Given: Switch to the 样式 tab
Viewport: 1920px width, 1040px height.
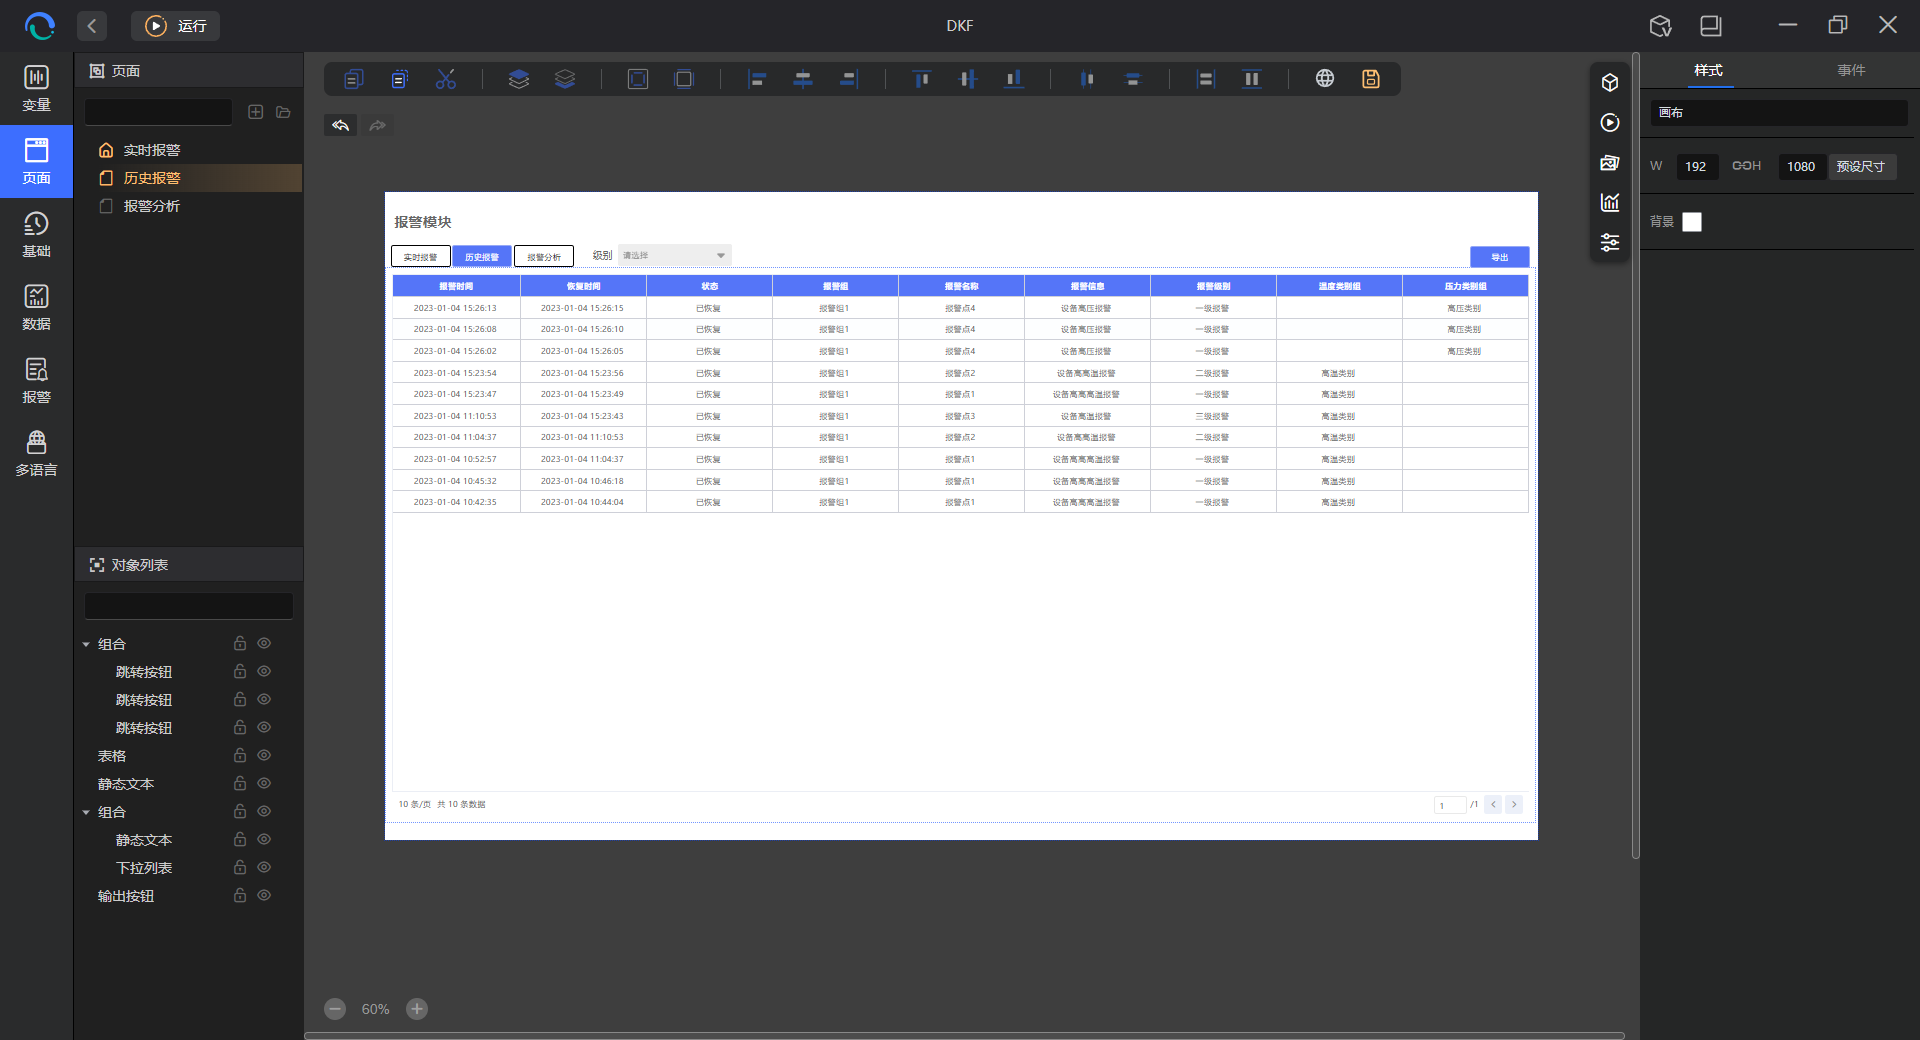Looking at the screenshot, I should tap(1708, 70).
